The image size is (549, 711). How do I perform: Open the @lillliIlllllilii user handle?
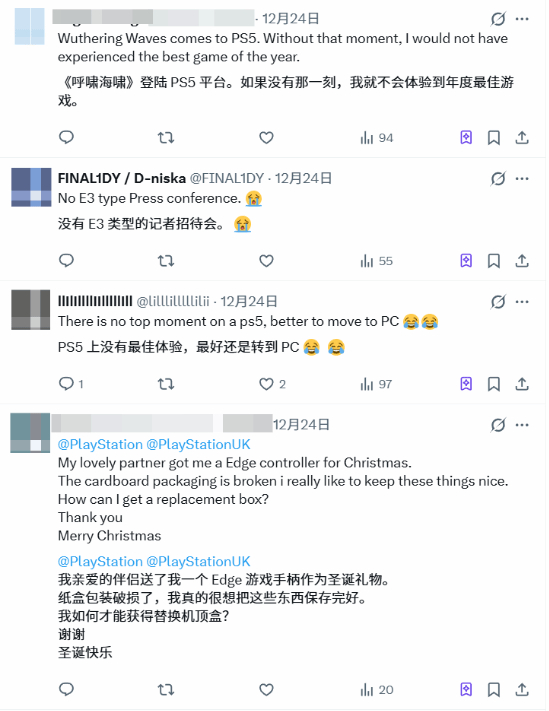tap(173, 302)
